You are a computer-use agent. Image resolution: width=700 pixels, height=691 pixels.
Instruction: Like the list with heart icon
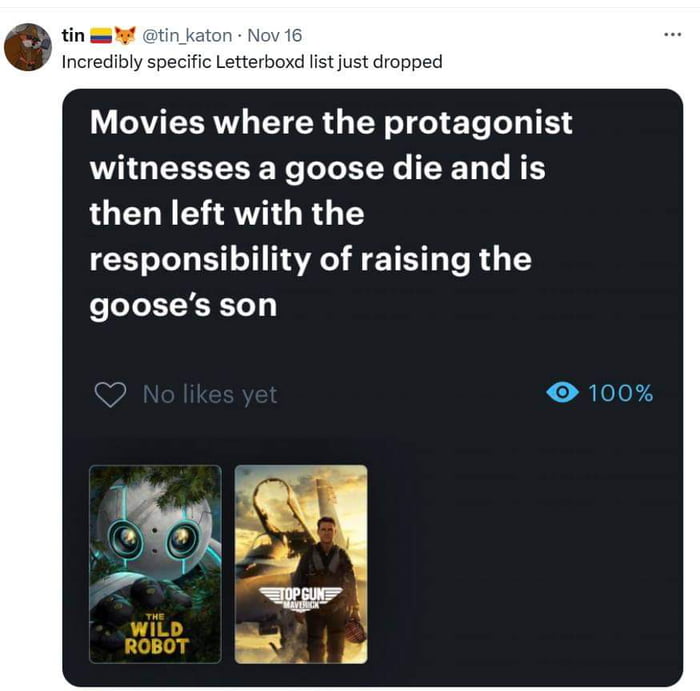(x=110, y=395)
